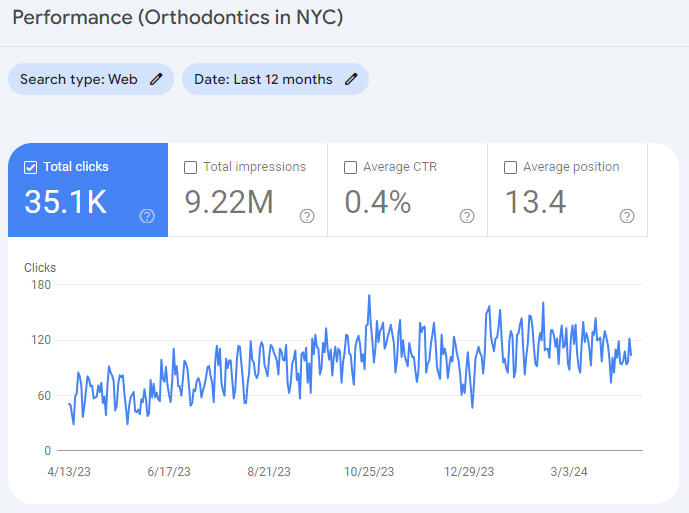Image resolution: width=689 pixels, height=513 pixels.
Task: Open help icon in Total clicks card
Action: pyautogui.click(x=147, y=216)
